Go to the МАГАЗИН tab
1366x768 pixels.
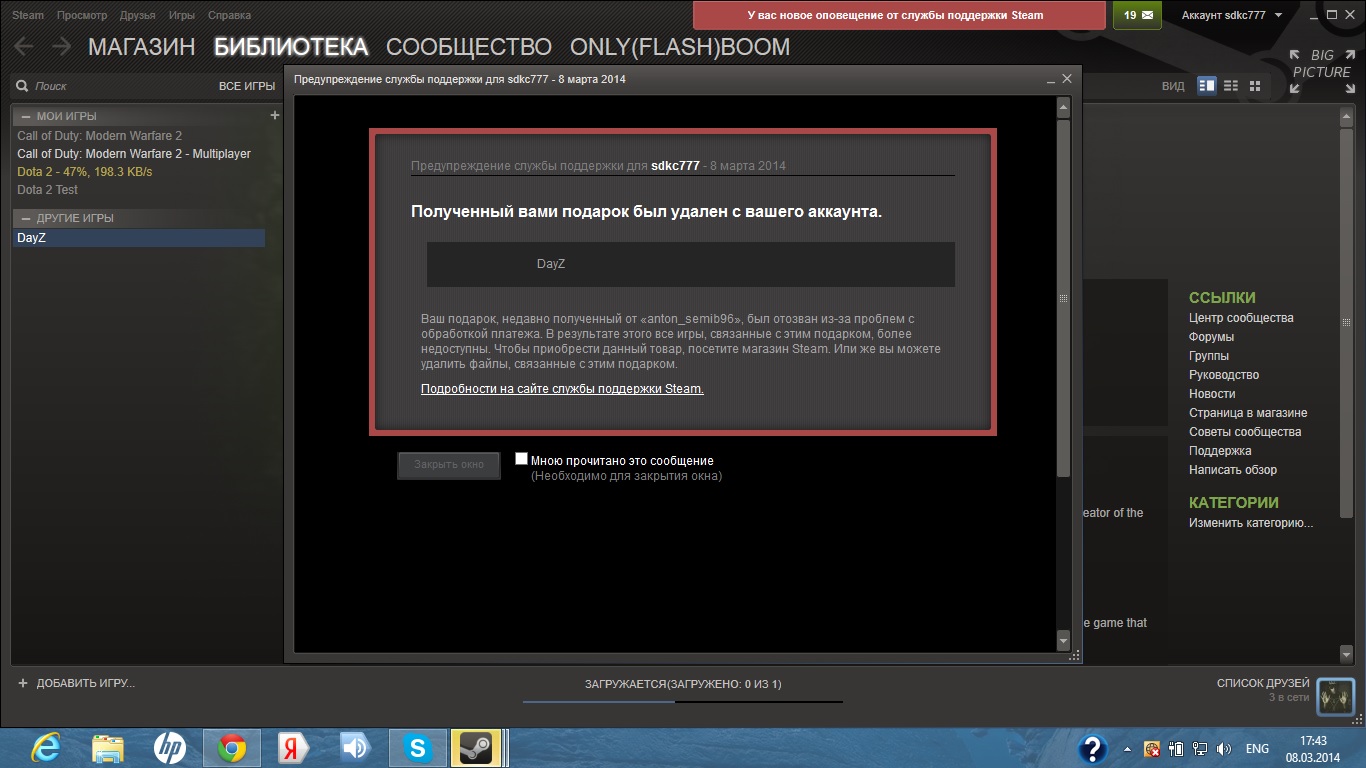(x=142, y=47)
